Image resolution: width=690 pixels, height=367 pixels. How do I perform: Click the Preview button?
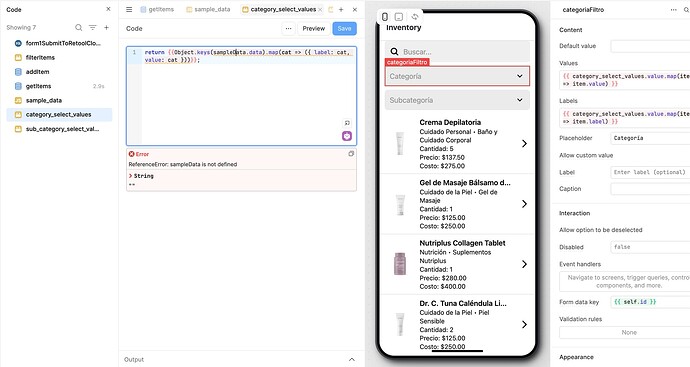point(314,28)
